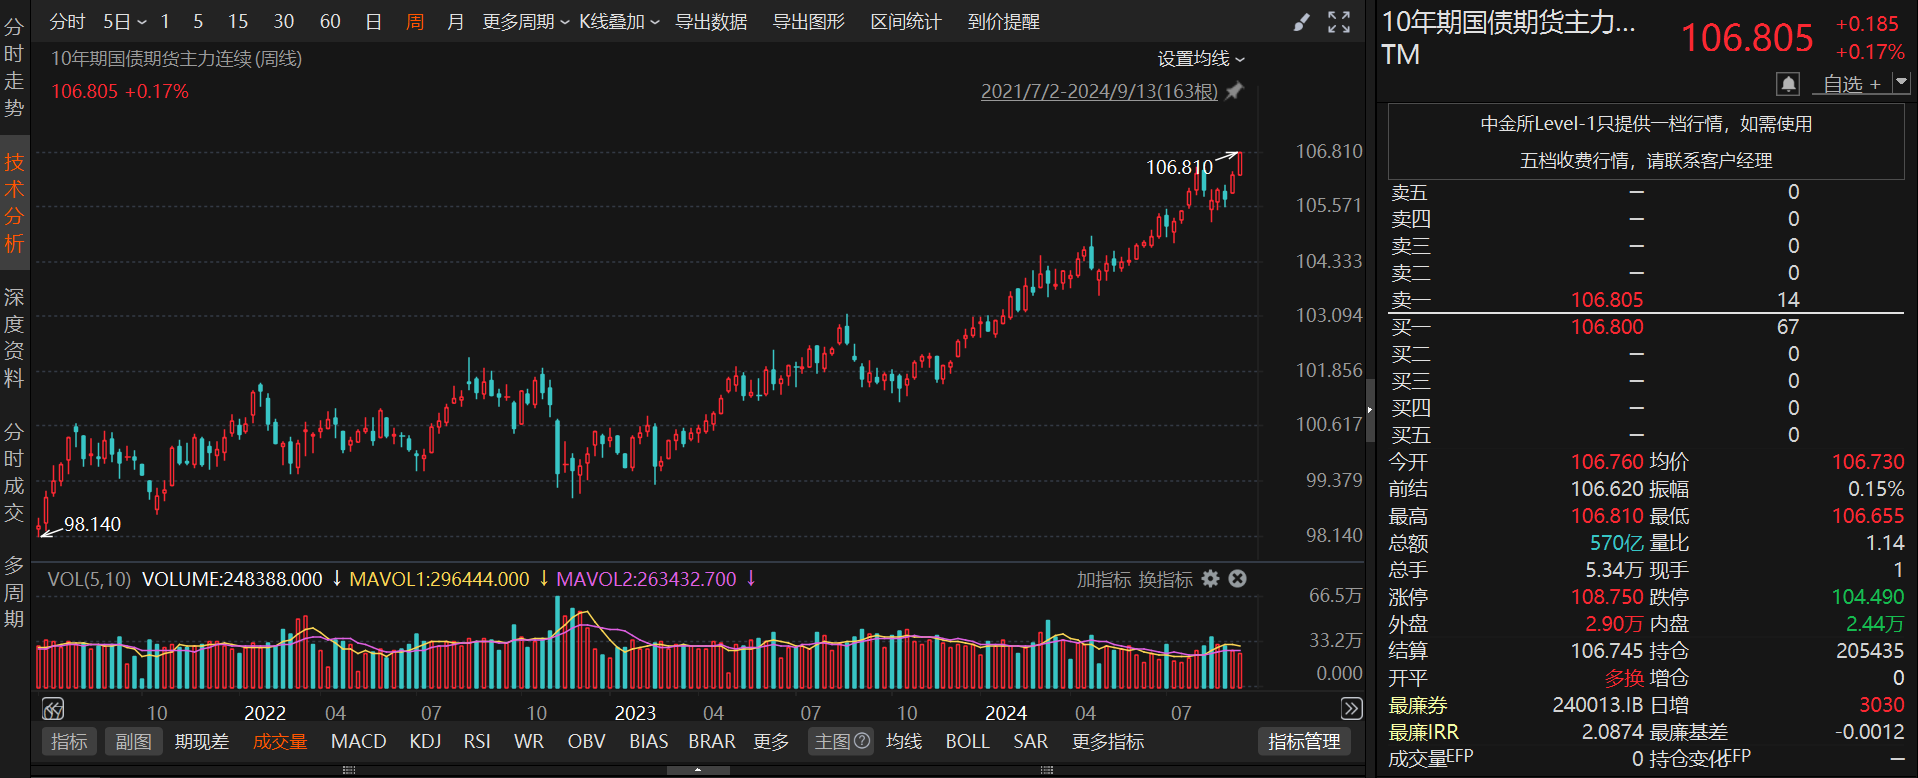The width and height of the screenshot is (1918, 778).
Task: Open 指标管理 button
Action: pyautogui.click(x=1303, y=741)
